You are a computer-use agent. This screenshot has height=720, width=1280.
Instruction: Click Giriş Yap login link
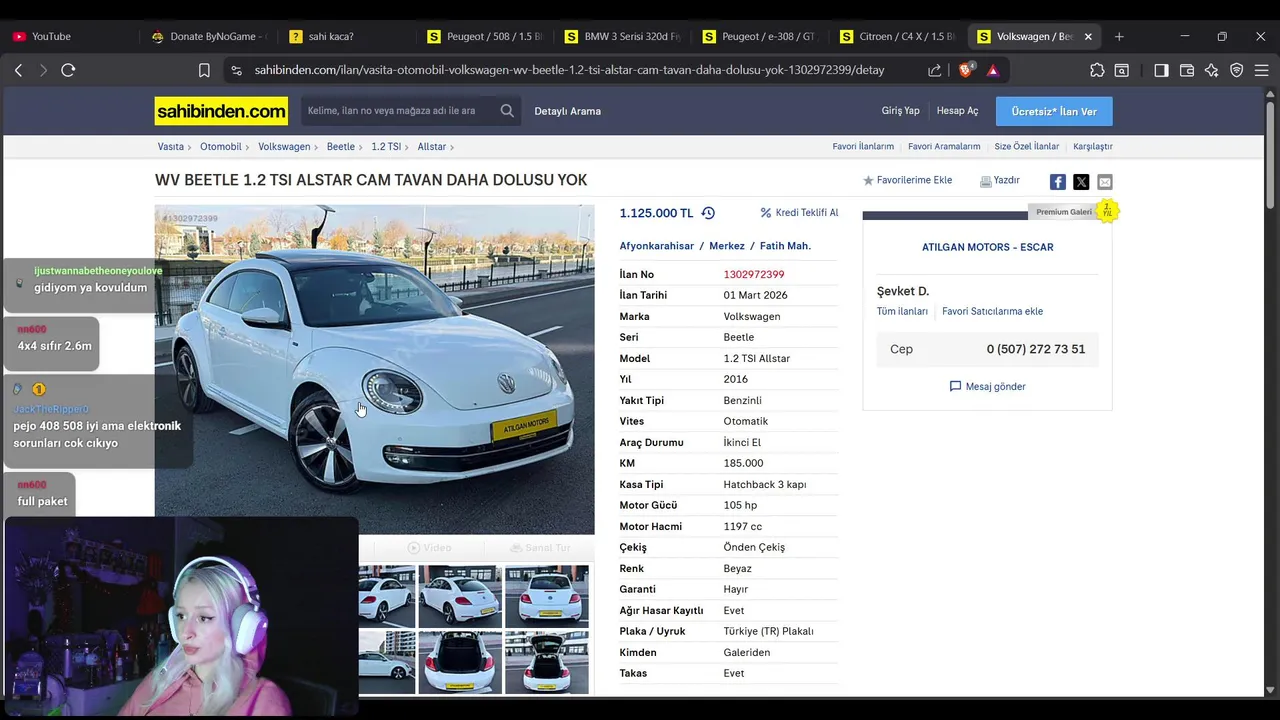click(900, 111)
